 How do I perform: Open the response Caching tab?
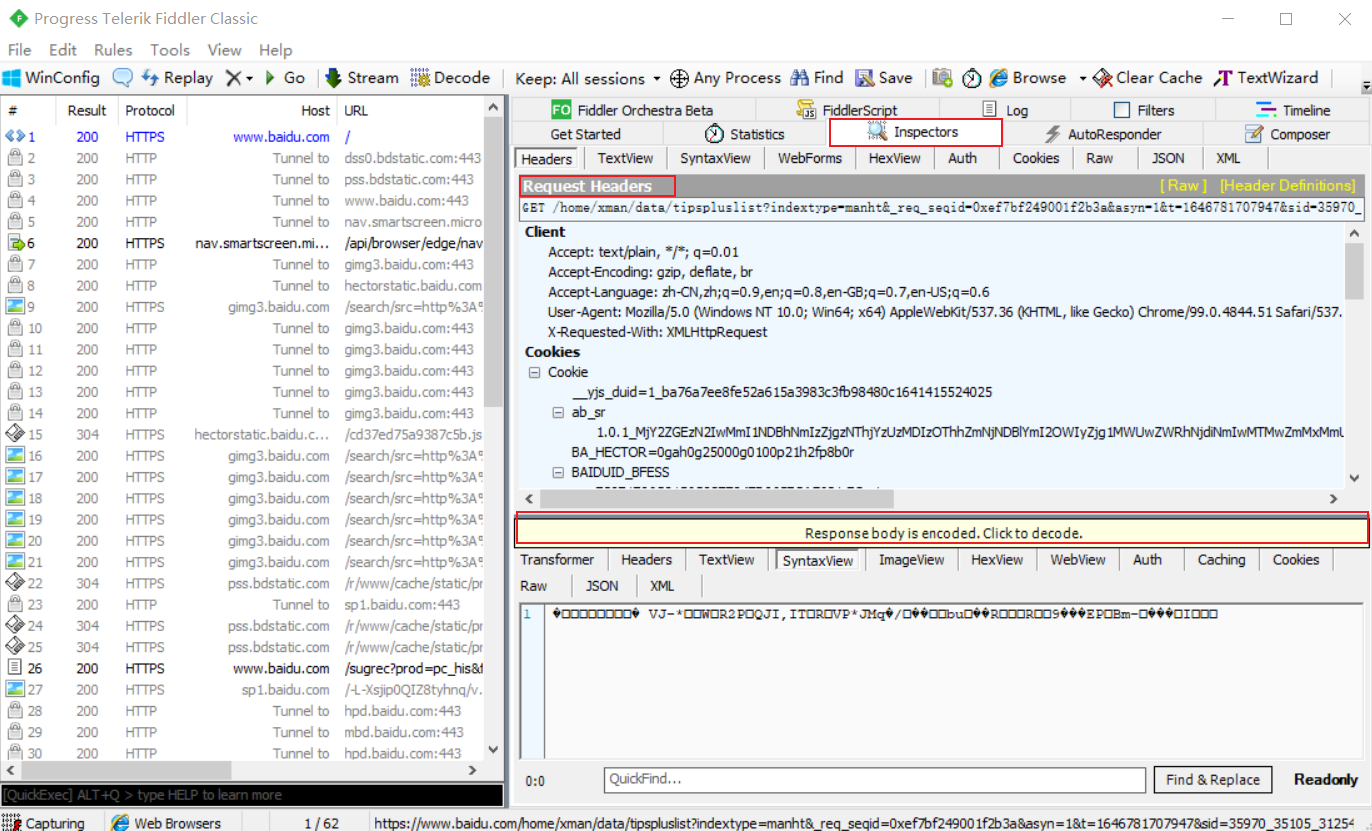(x=1221, y=560)
